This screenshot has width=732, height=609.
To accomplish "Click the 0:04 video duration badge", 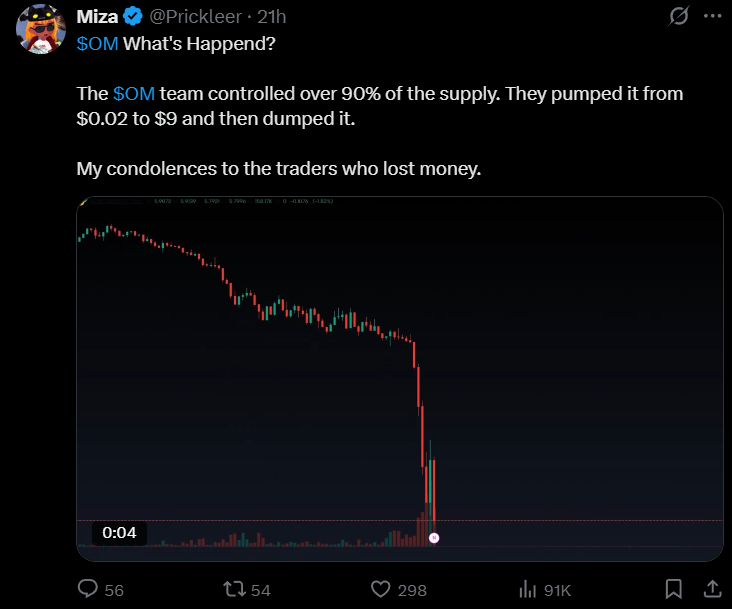I will (x=120, y=533).
